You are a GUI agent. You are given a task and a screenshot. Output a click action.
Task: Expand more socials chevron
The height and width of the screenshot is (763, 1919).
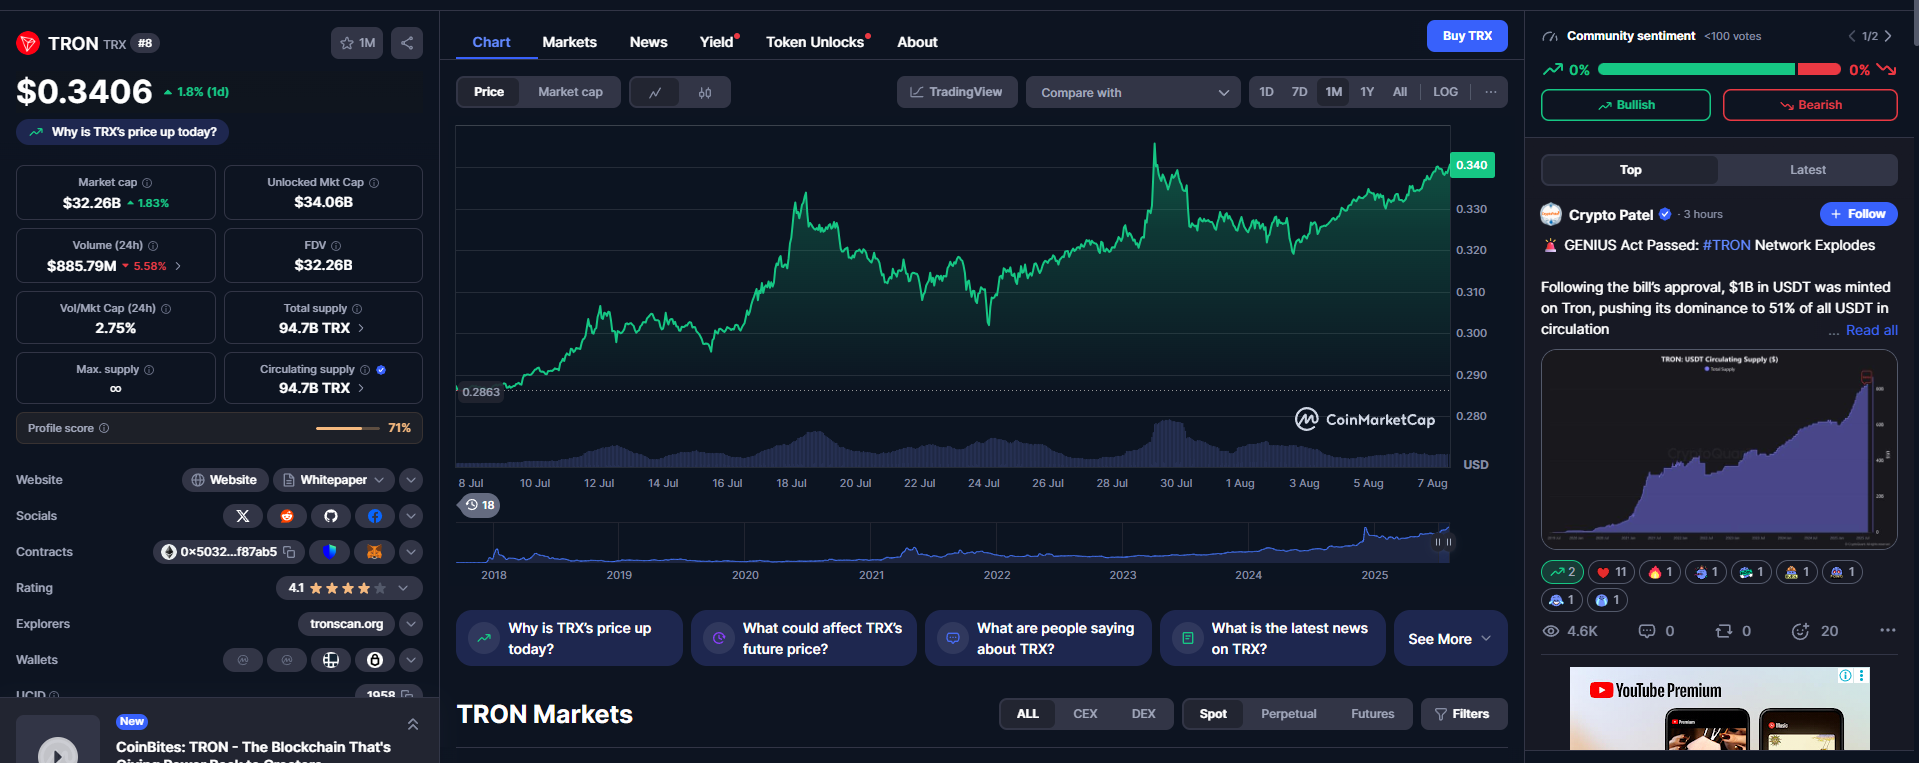pyautogui.click(x=411, y=516)
